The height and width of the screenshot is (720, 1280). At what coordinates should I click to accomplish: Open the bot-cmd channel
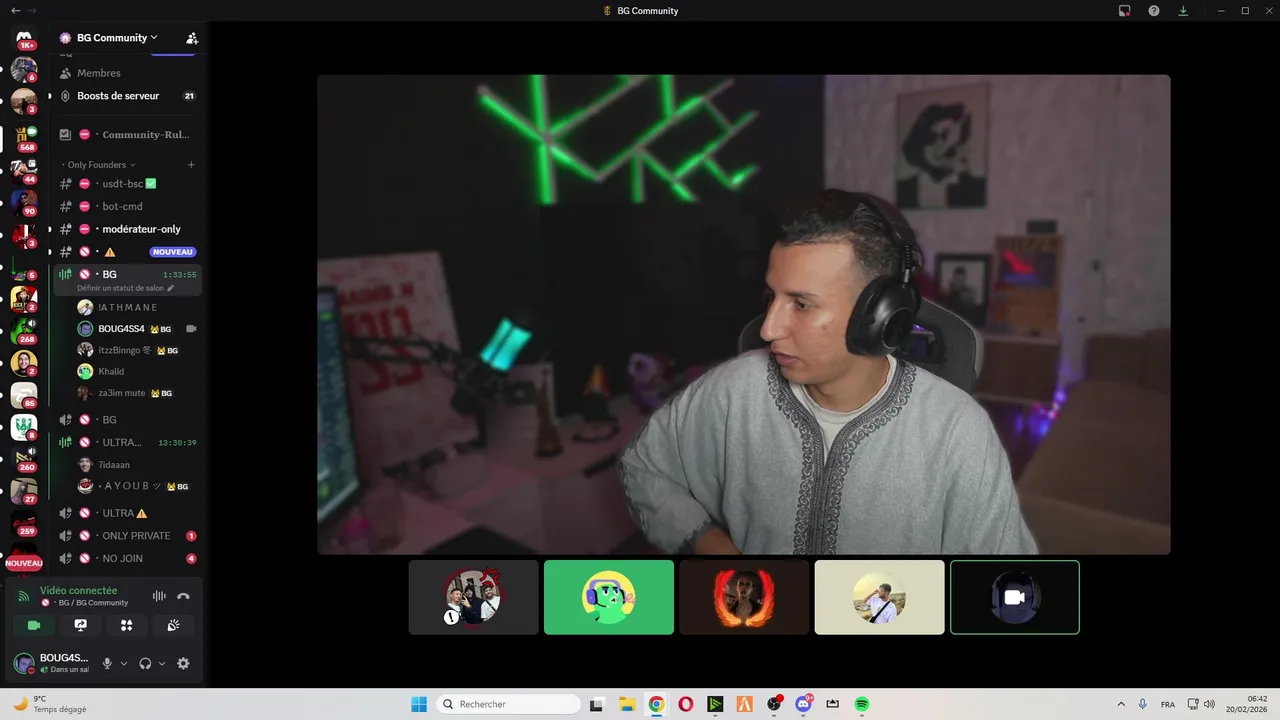[x=127, y=206]
